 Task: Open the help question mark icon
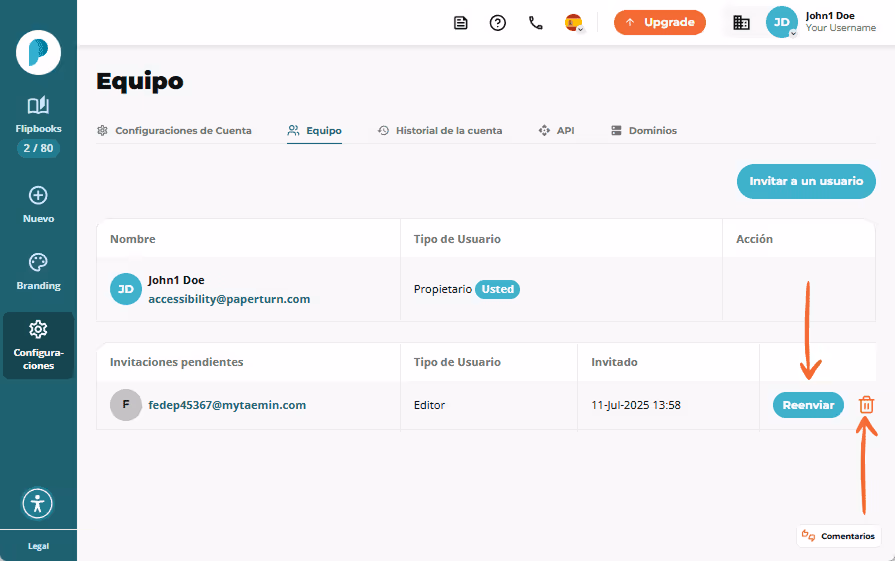498,23
